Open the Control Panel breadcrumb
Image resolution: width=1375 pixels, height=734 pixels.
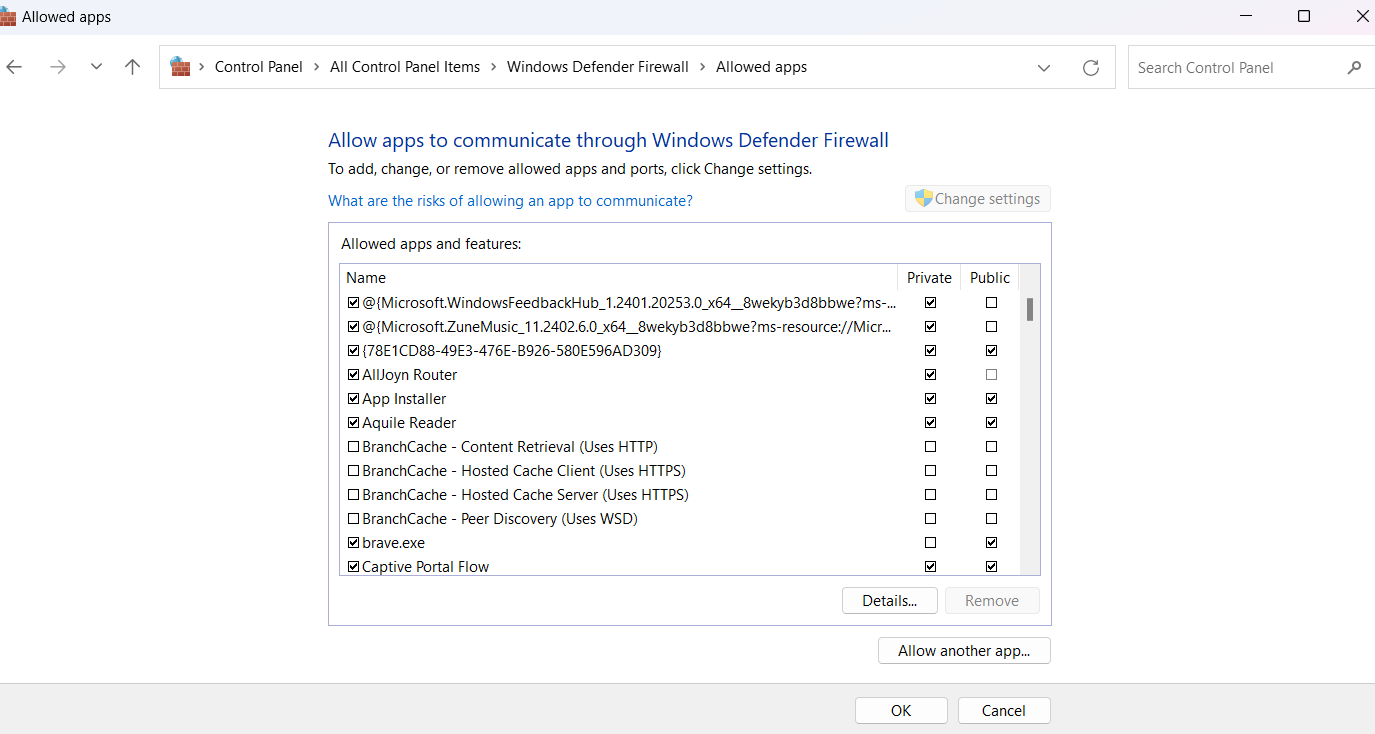pyautogui.click(x=259, y=67)
